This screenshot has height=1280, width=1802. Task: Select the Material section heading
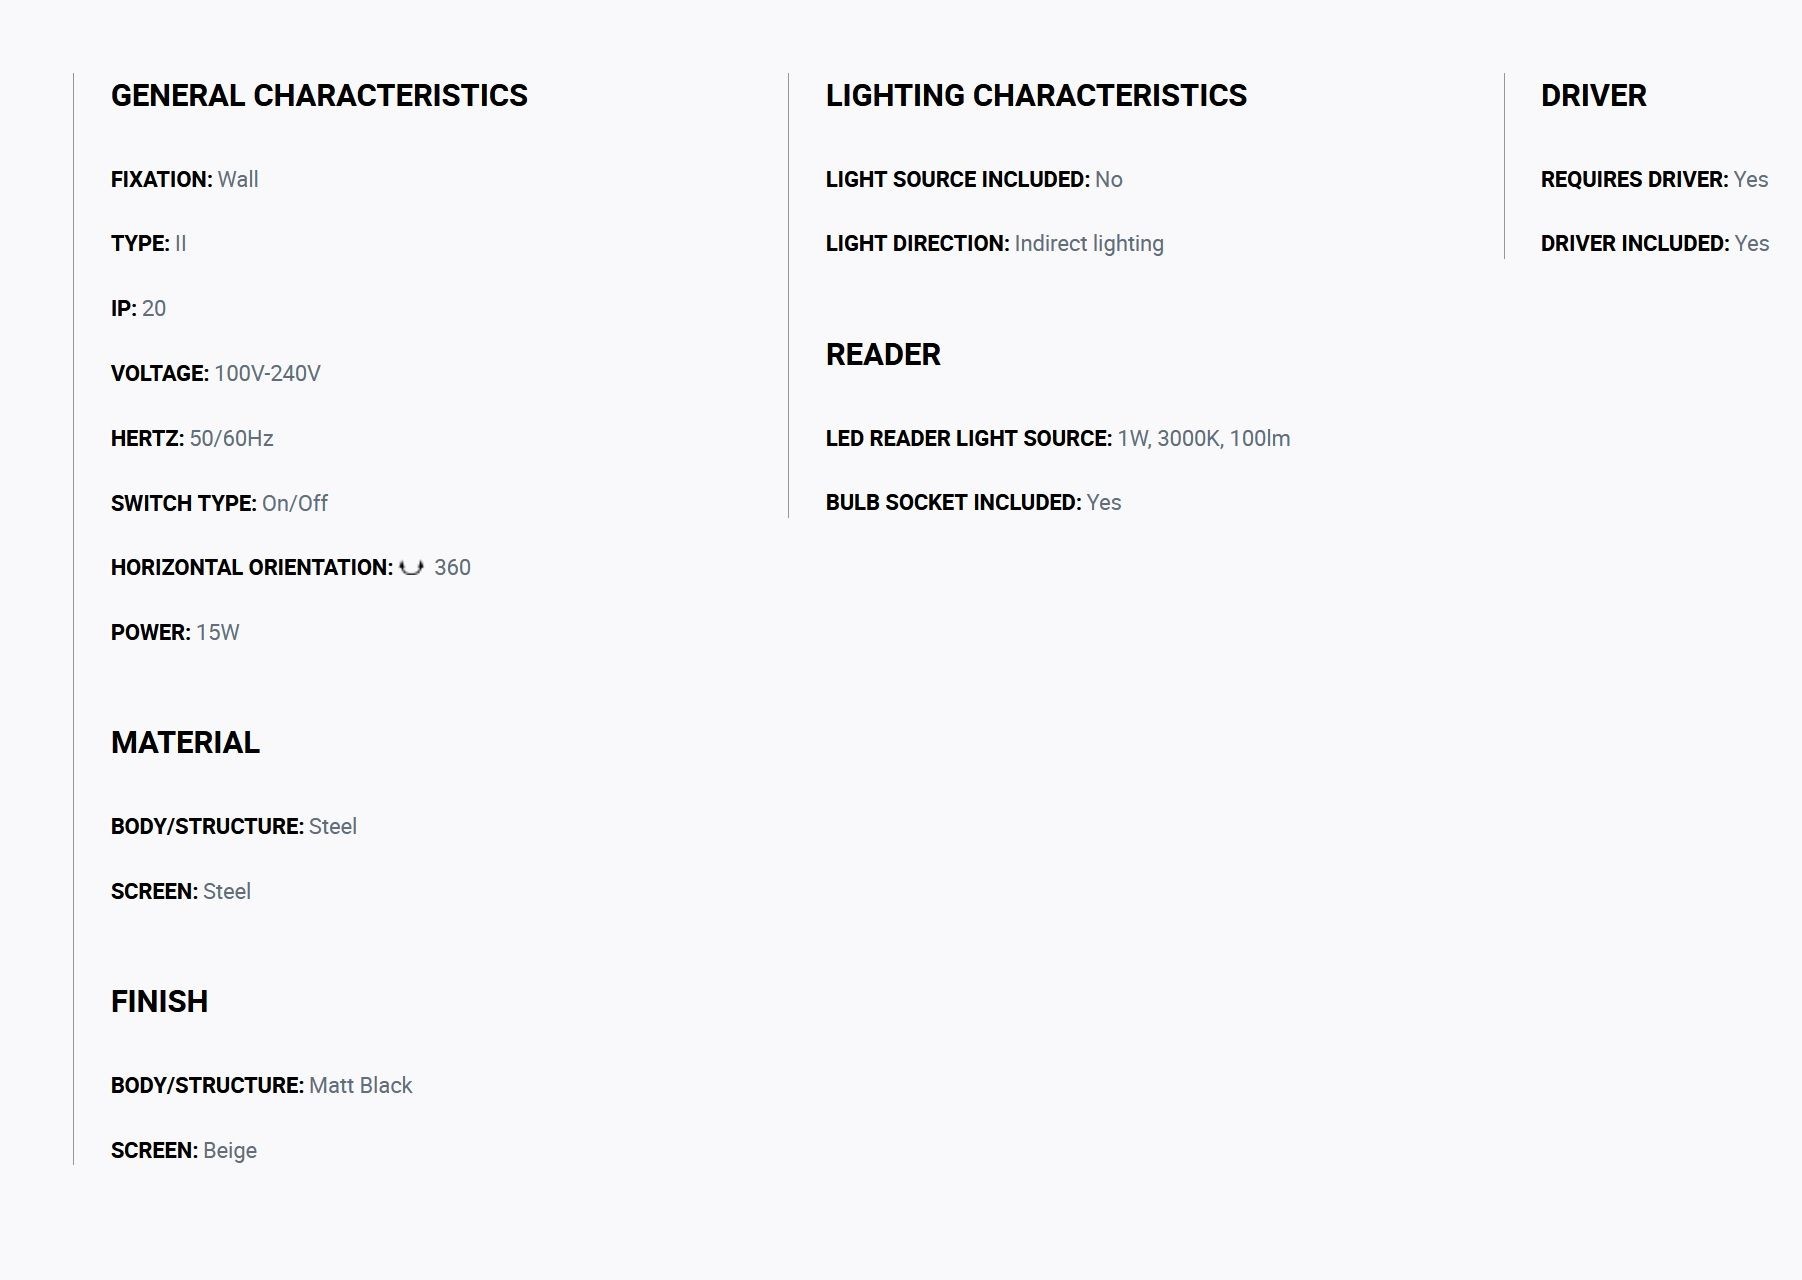pos(185,742)
